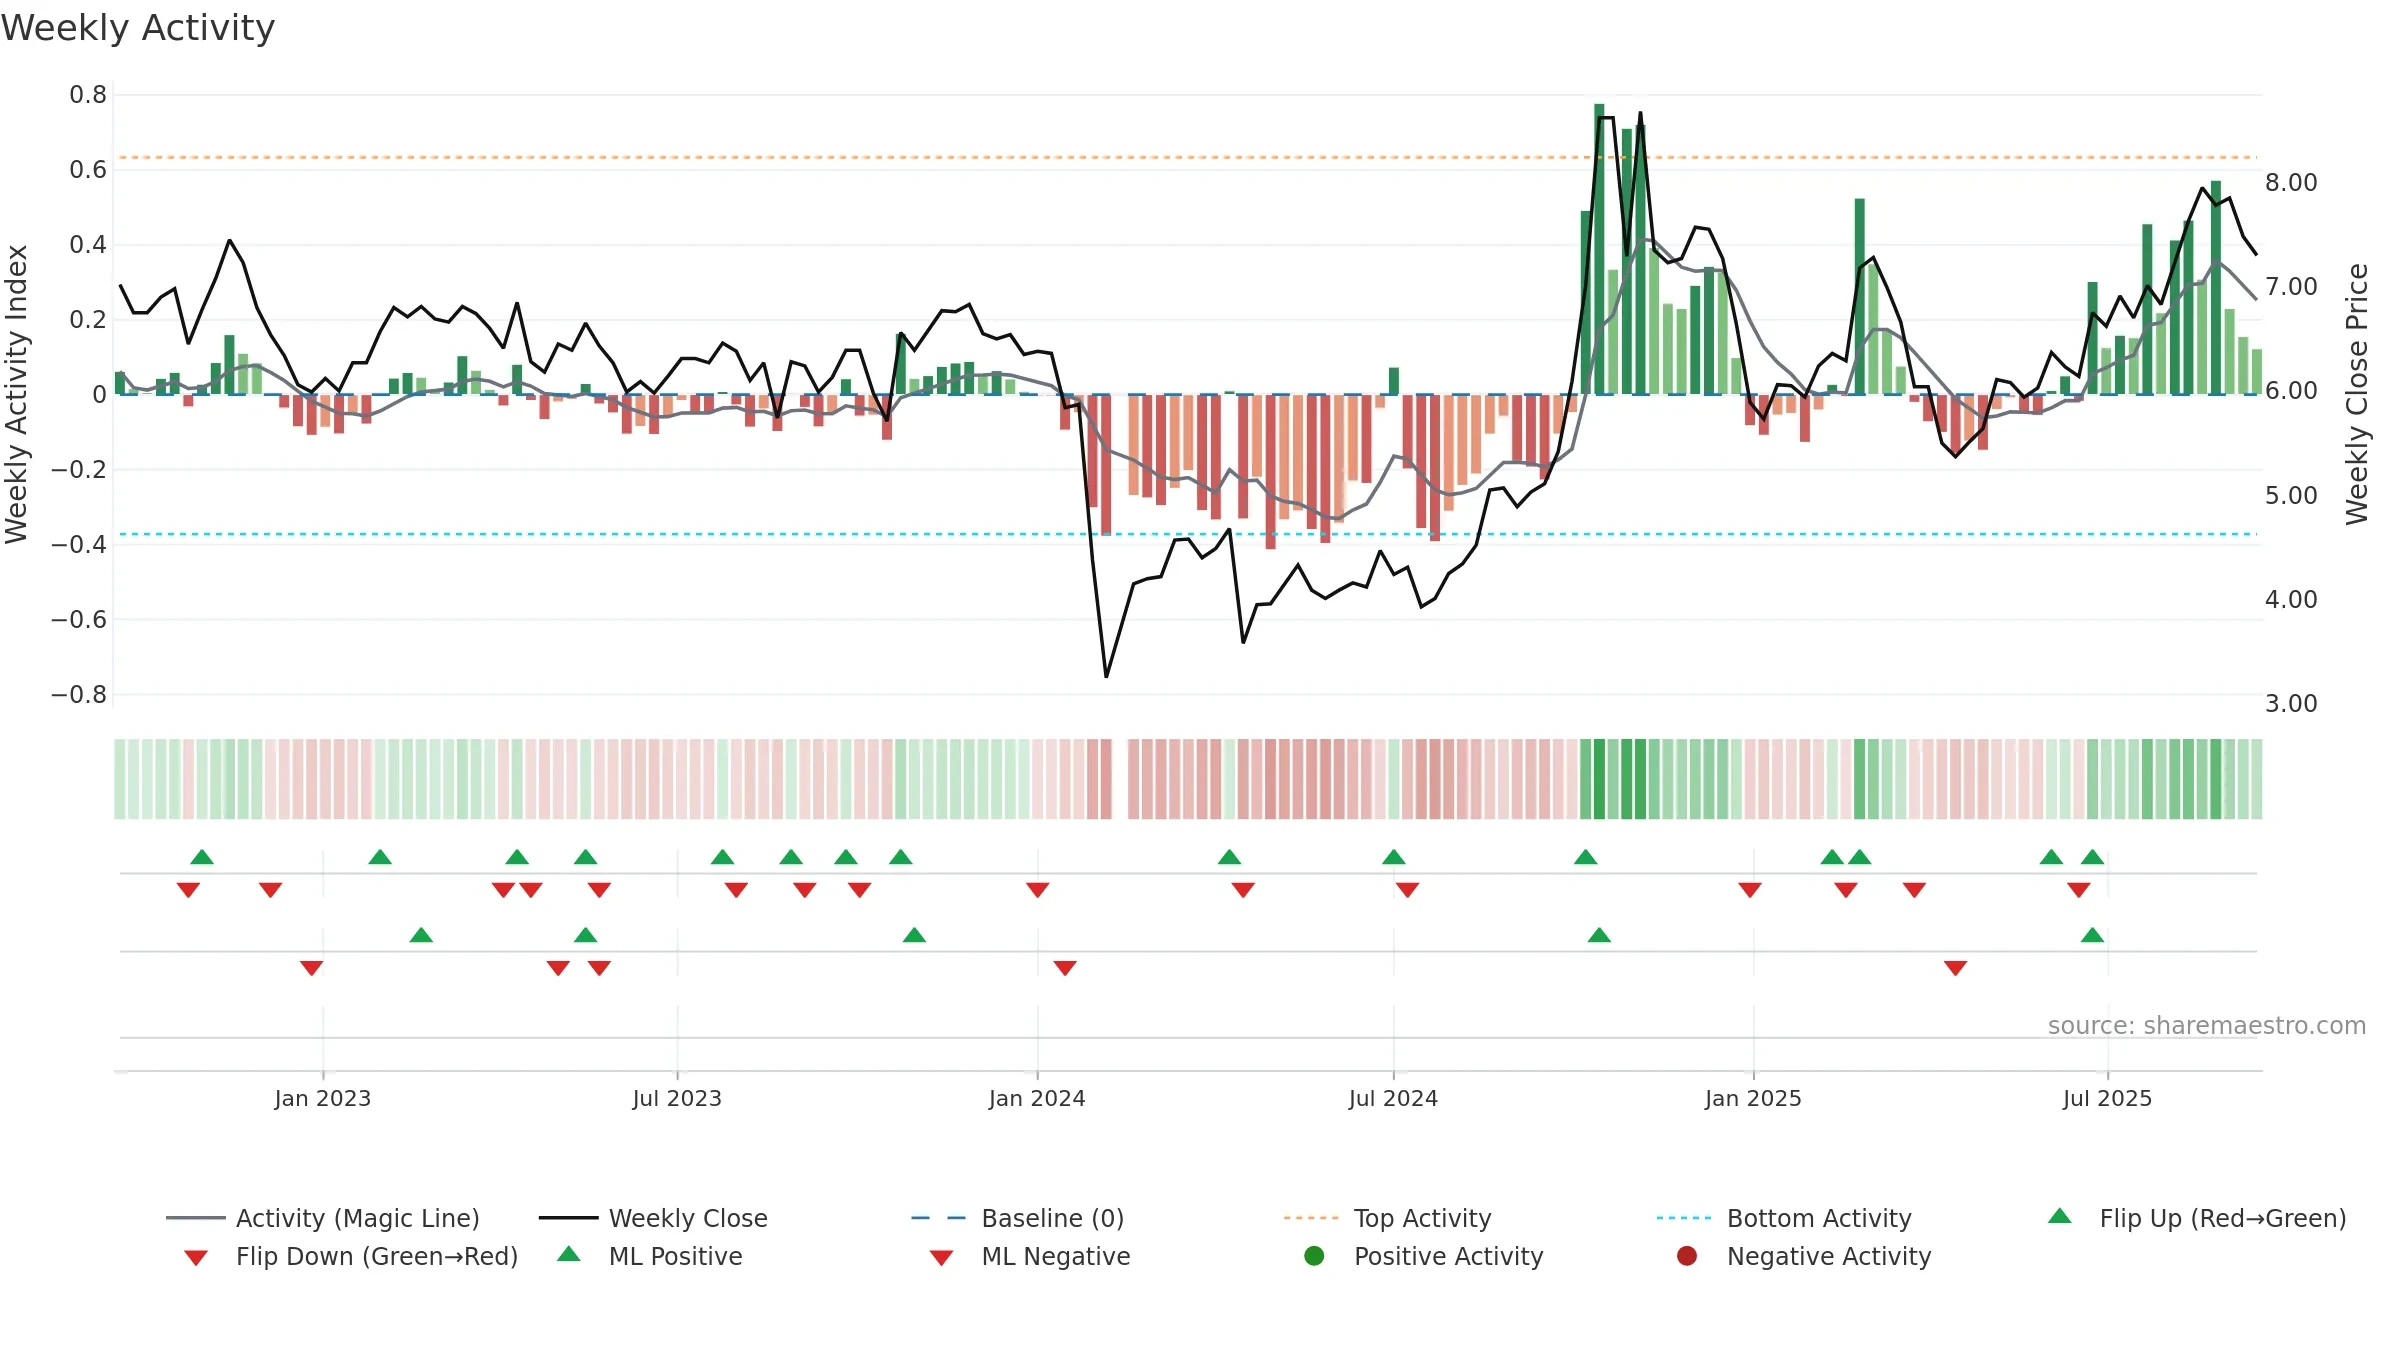Click the ML Negative marker just after Jan 2024
This screenshot has width=2400, height=1350.
[x=1065, y=968]
